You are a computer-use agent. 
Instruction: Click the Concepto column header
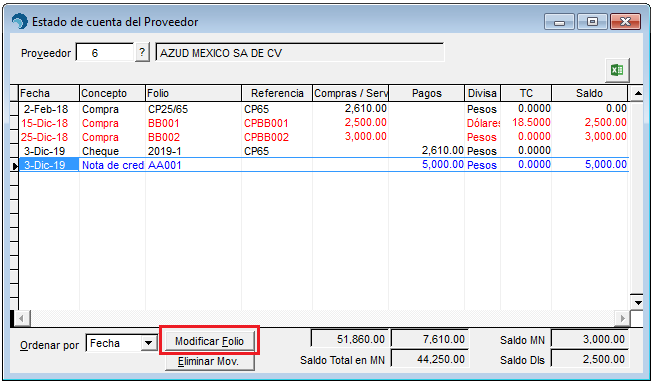(x=112, y=93)
